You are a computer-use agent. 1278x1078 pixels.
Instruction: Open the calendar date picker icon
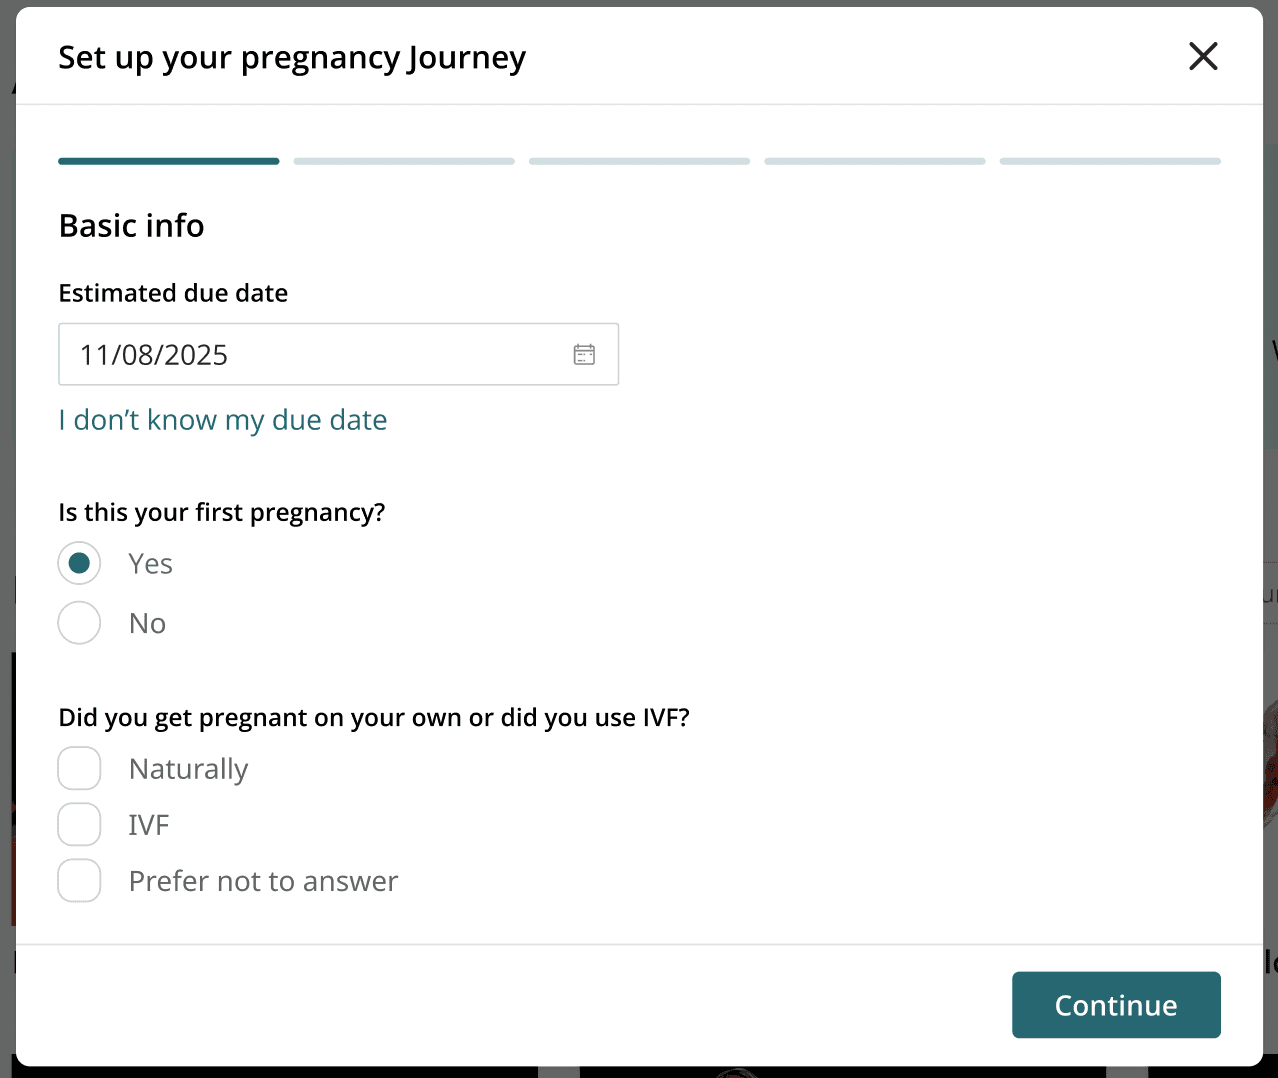pos(584,354)
